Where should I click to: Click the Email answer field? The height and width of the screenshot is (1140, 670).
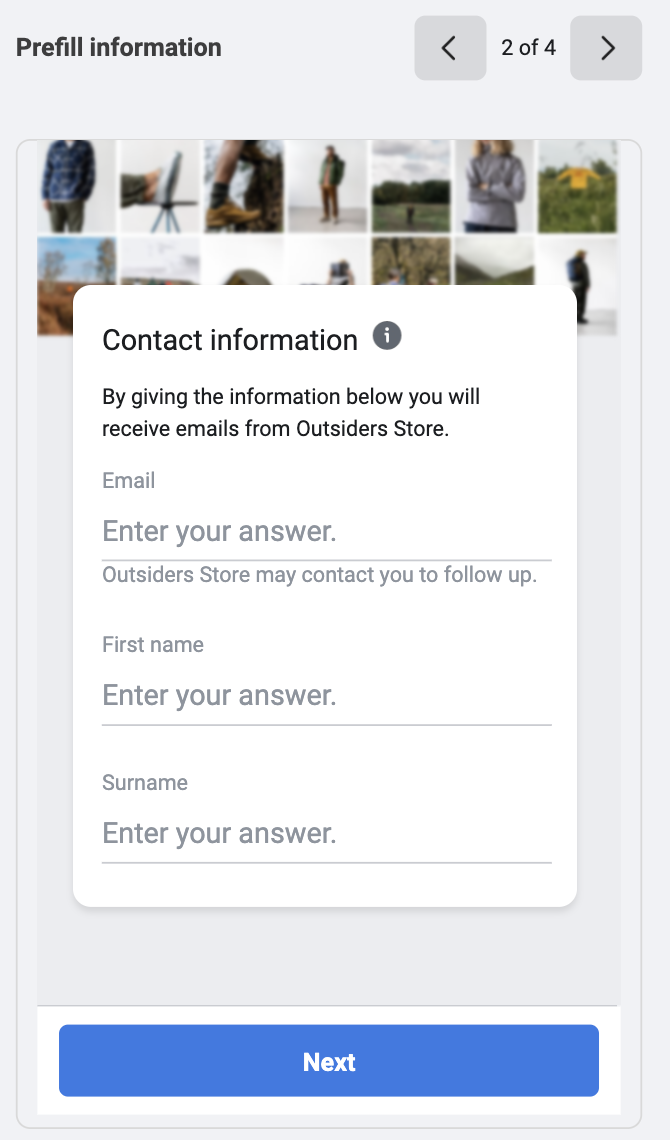point(326,532)
